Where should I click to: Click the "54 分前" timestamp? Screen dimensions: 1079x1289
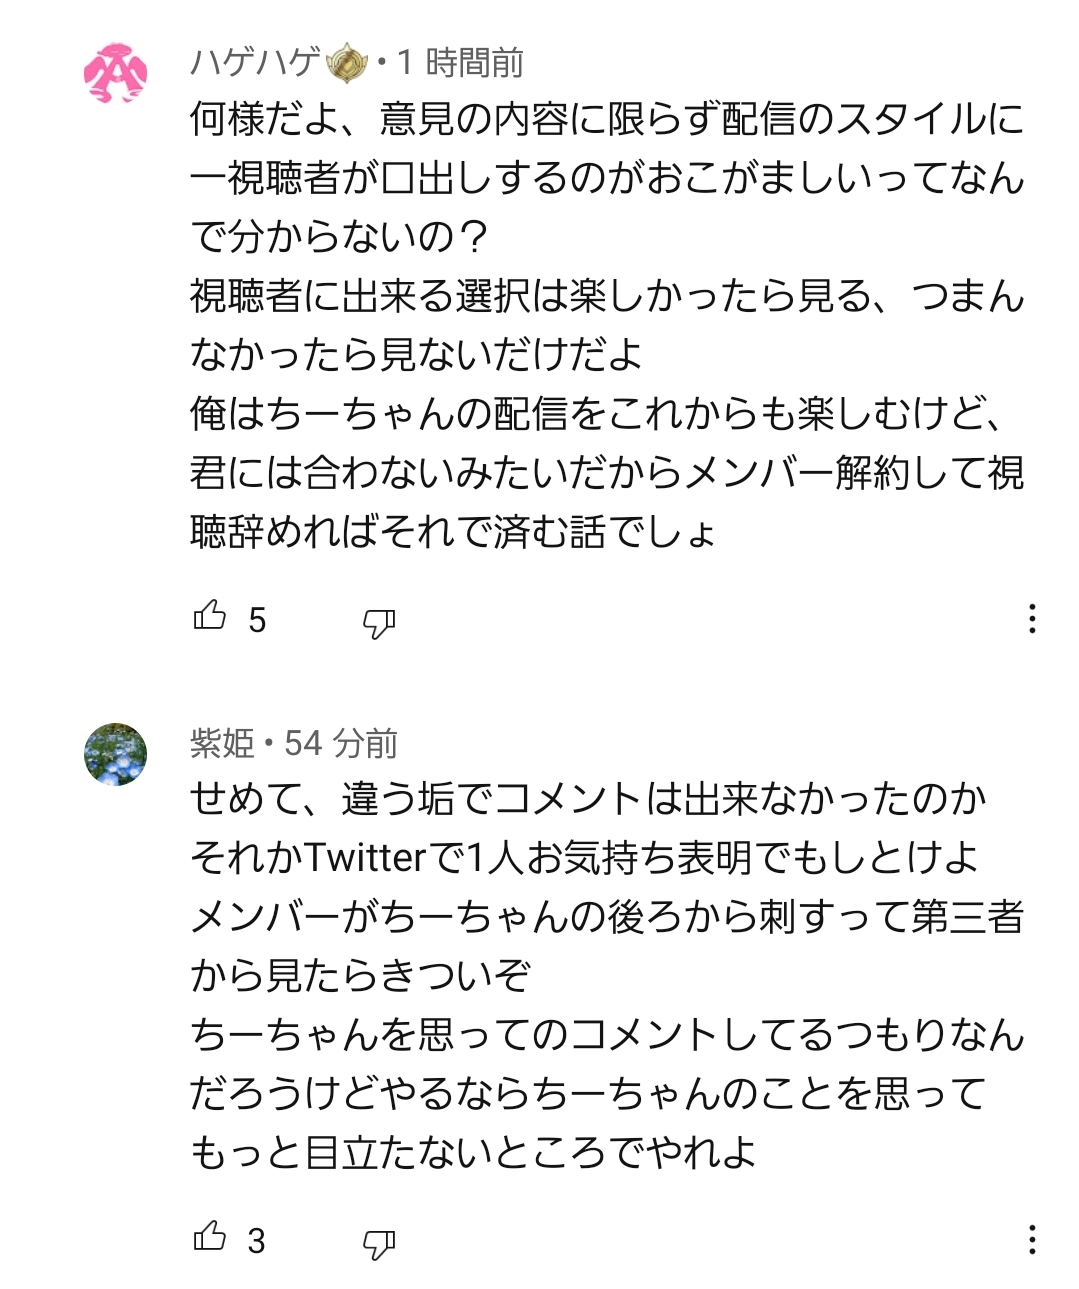coord(341,744)
